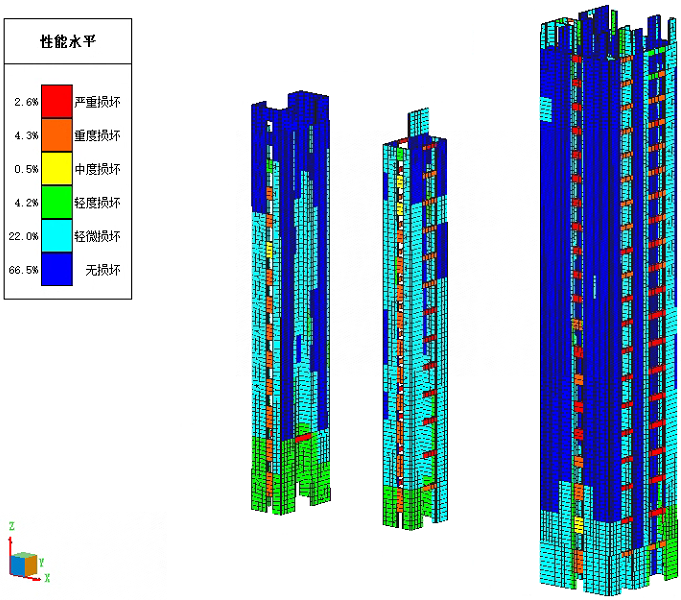
Task: Click the green 轻度损坏 color swatch
Action: (56, 203)
